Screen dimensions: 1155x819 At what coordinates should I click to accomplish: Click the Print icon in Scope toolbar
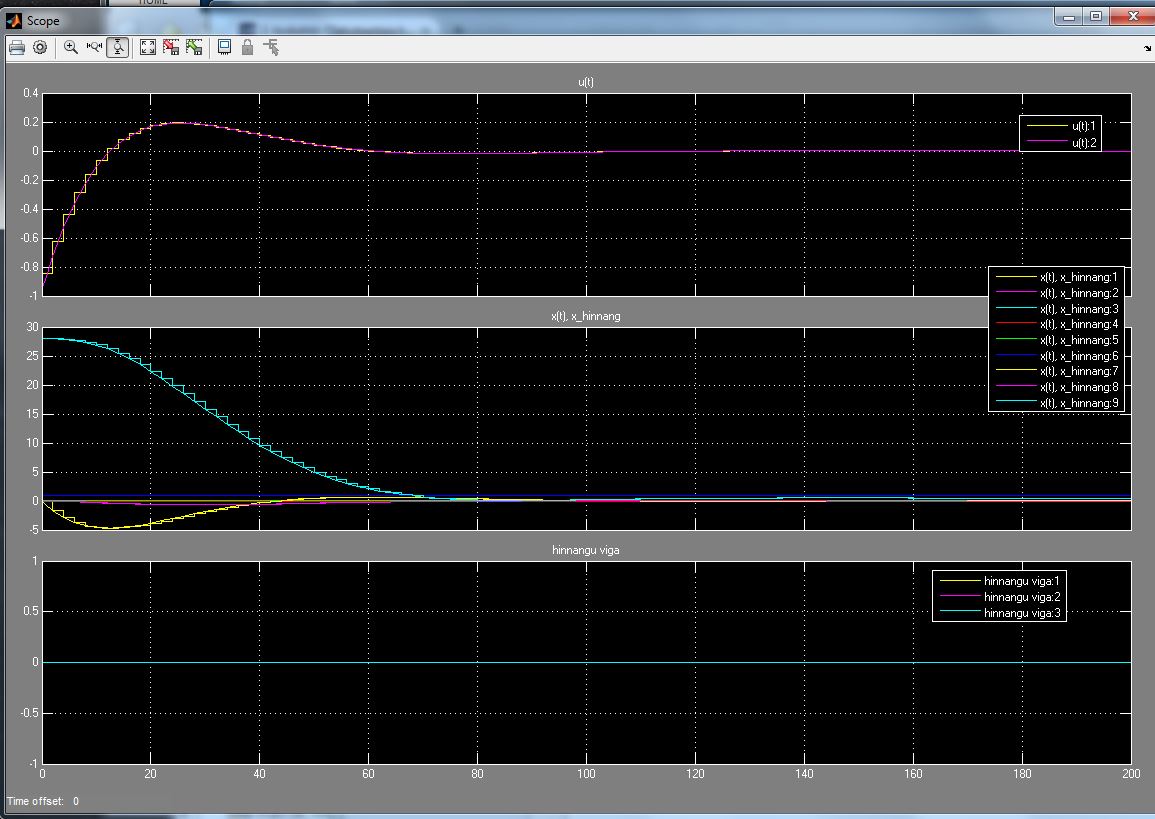click(x=17, y=48)
